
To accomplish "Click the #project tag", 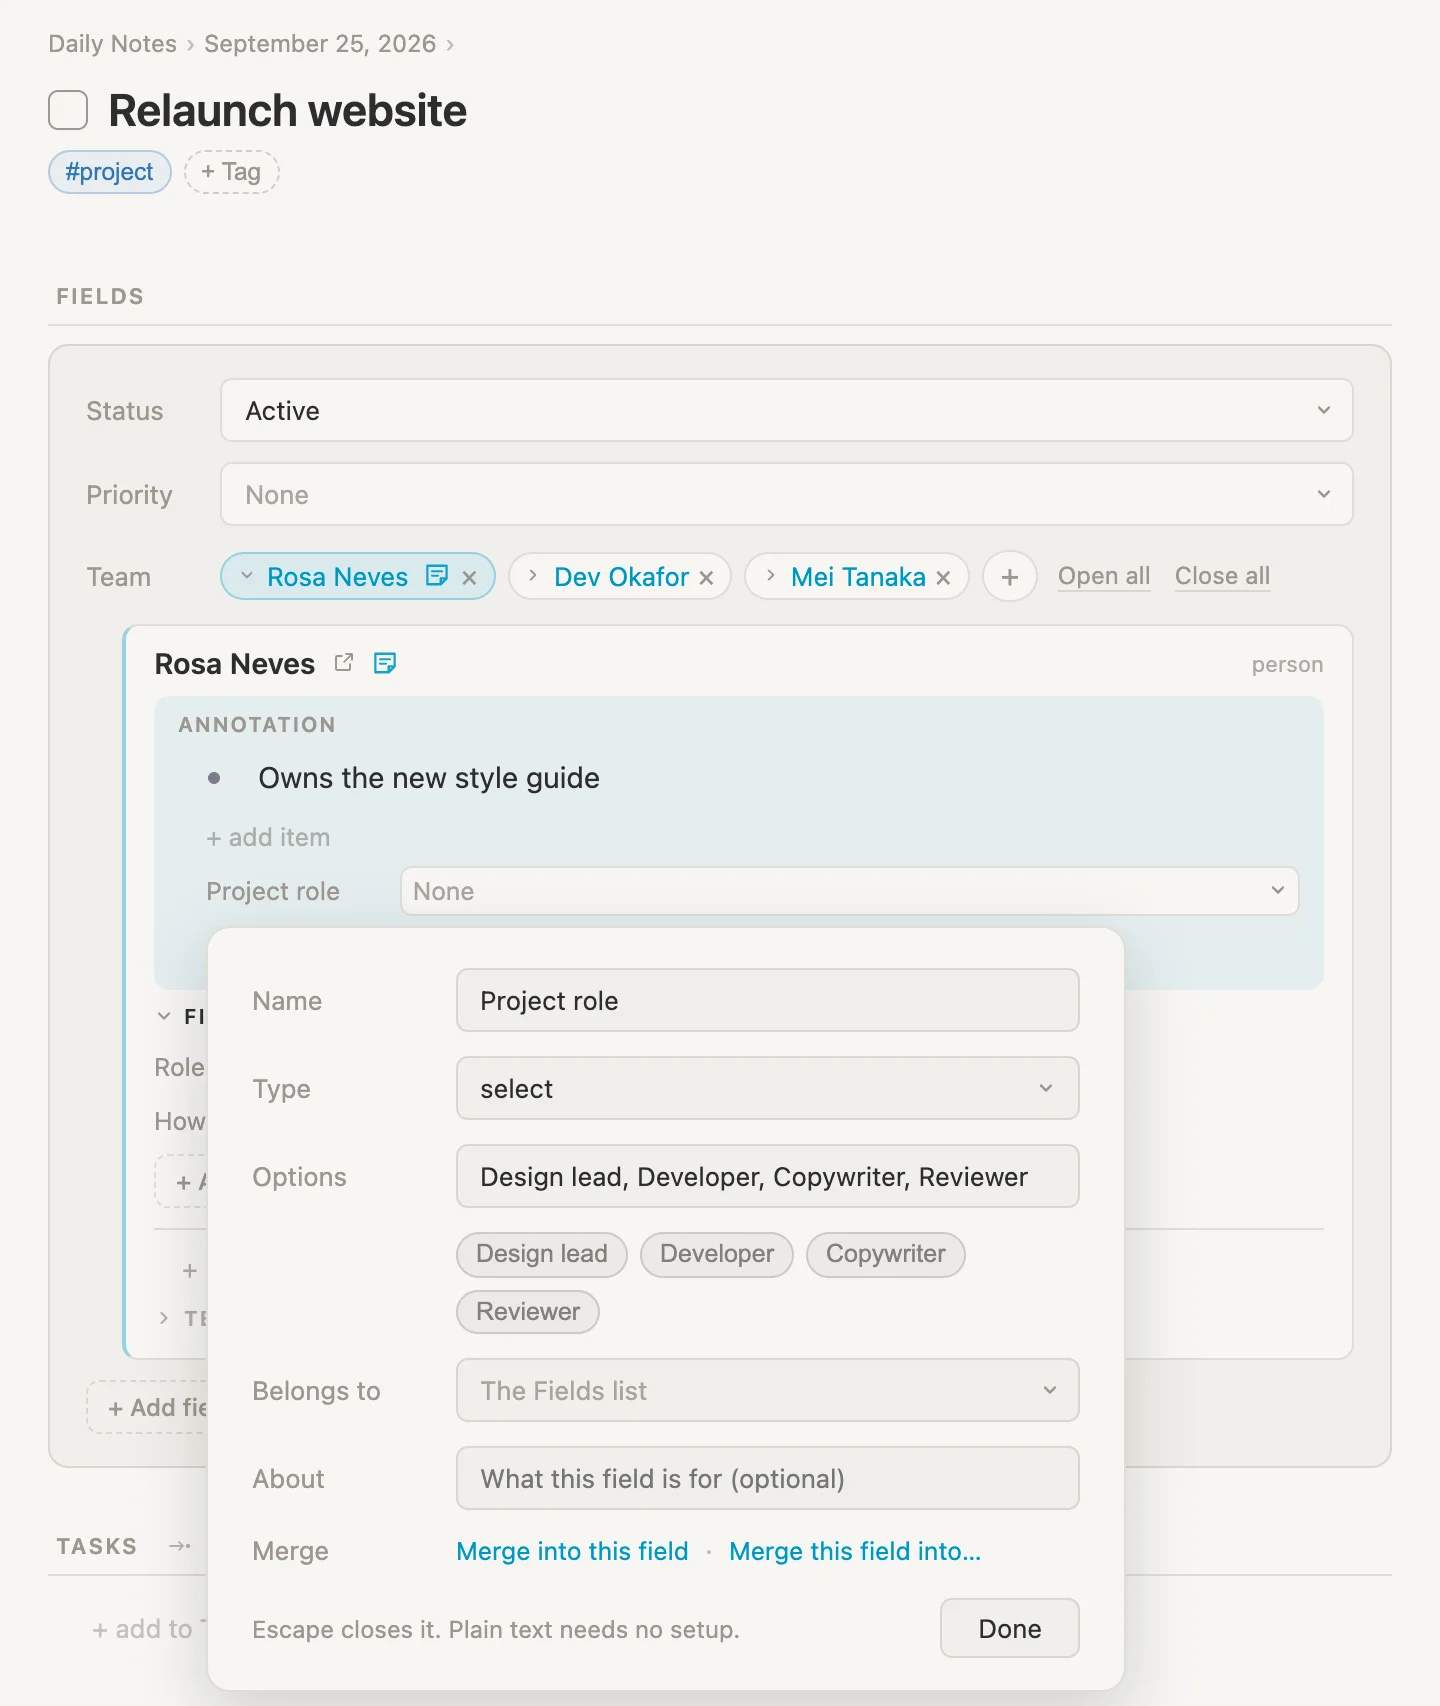I will coord(110,172).
